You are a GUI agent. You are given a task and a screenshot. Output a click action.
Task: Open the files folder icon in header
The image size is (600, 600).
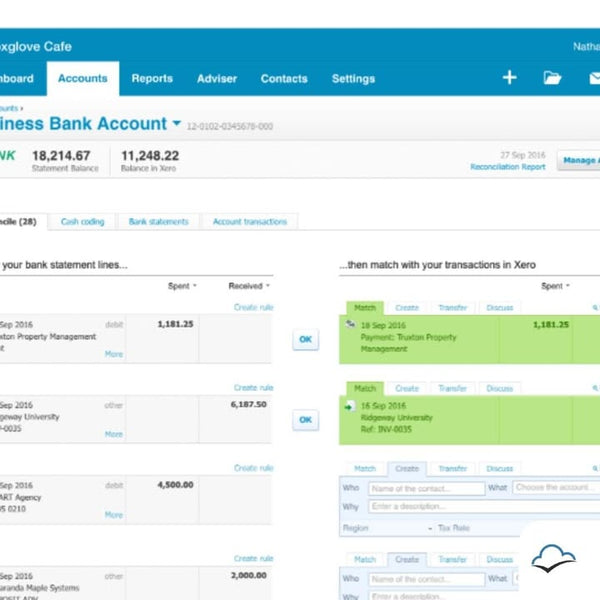tap(552, 78)
